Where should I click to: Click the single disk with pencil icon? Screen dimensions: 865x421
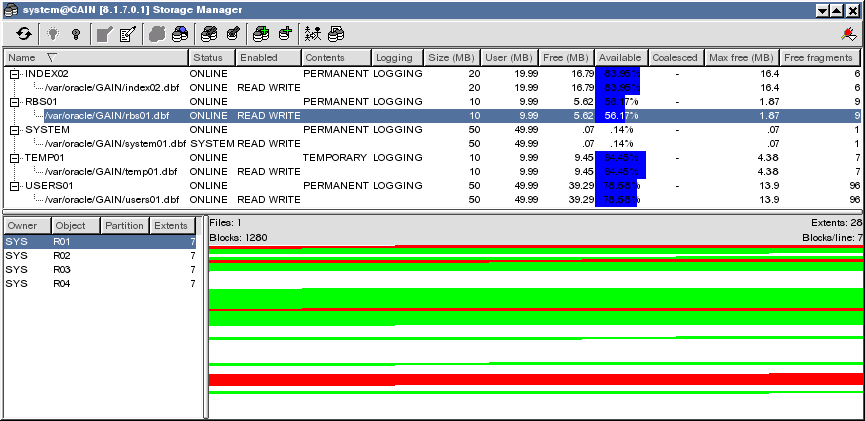point(233,34)
